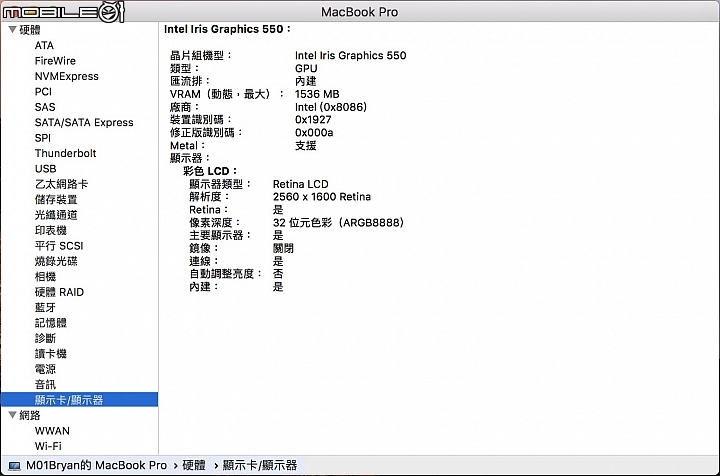Click the MacBook Pro window title
The image size is (720, 476).
click(x=360, y=12)
